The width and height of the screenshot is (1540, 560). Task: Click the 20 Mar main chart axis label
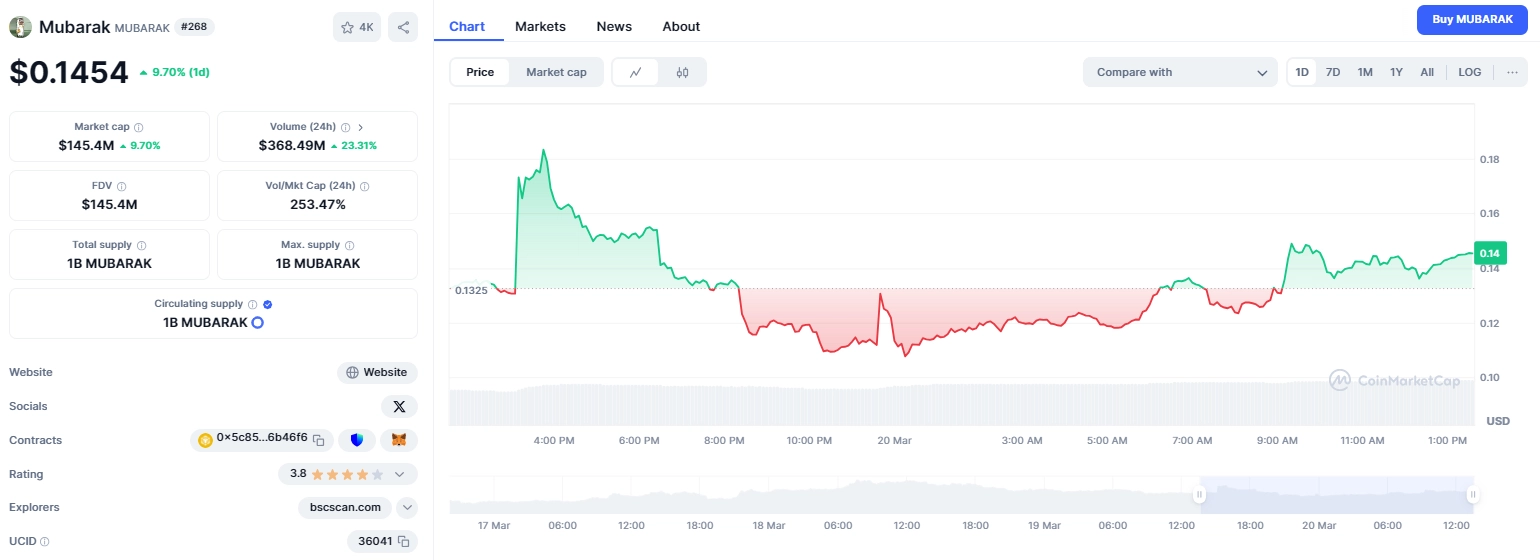tap(894, 440)
